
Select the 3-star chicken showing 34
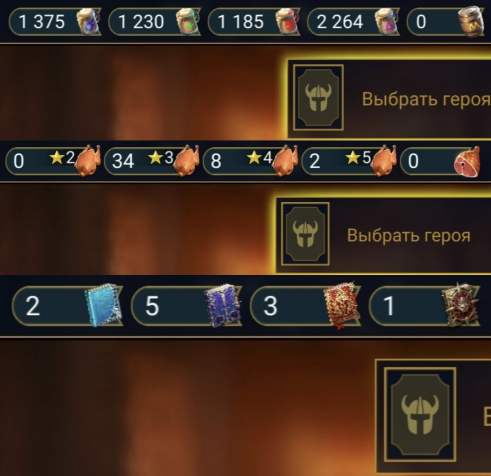click(x=152, y=161)
